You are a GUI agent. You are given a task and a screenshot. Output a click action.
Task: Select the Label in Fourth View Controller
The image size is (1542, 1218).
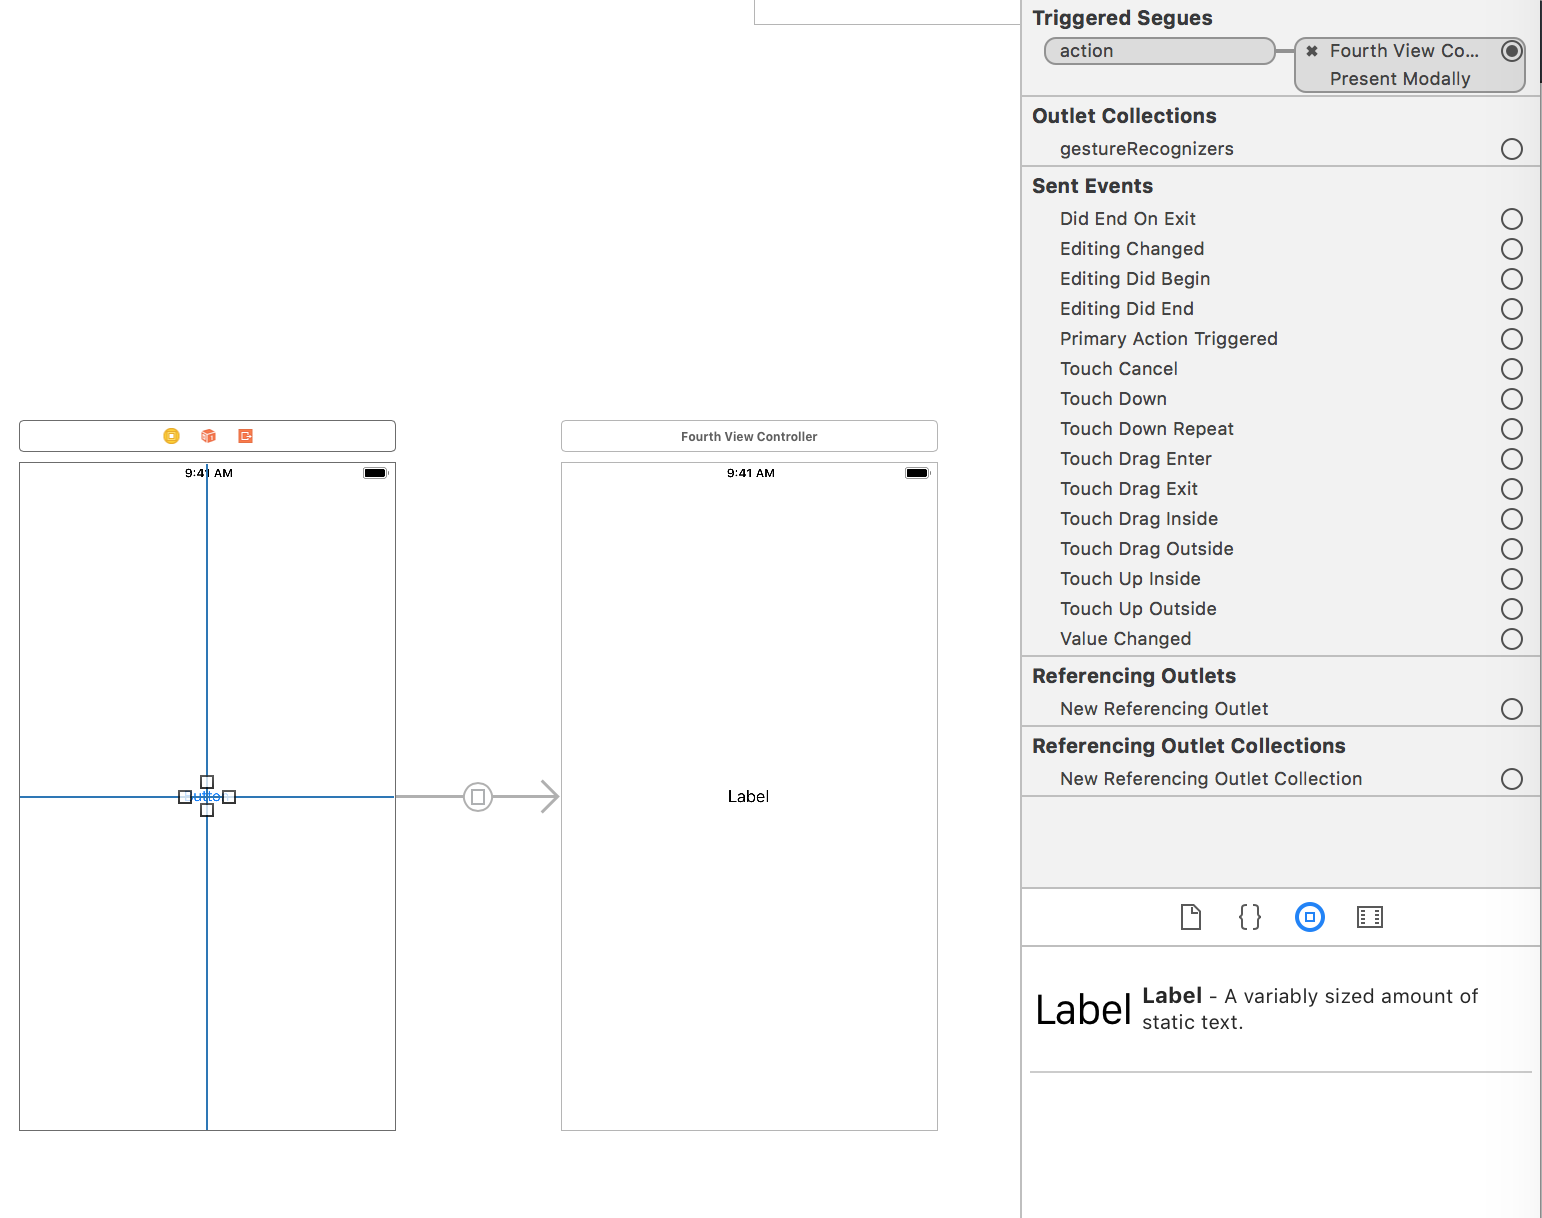(748, 797)
